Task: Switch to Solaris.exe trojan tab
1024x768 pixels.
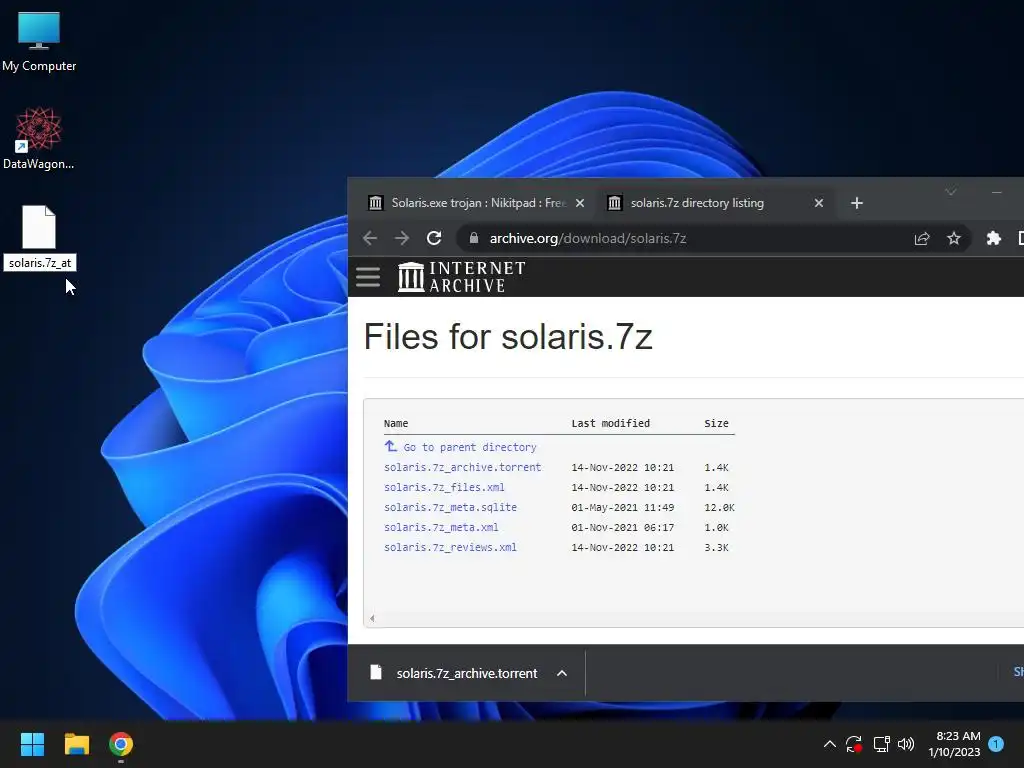Action: [x=478, y=203]
